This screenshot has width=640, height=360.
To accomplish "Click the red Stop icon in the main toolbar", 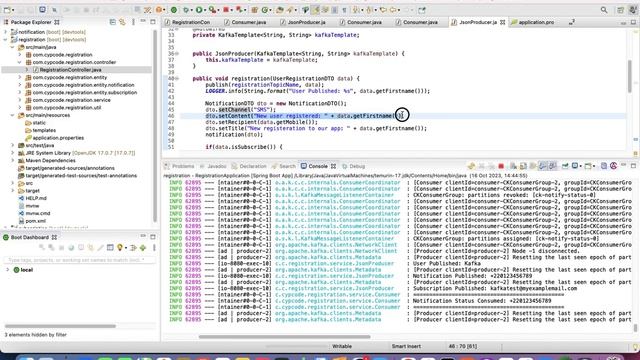I will (226, 9).
